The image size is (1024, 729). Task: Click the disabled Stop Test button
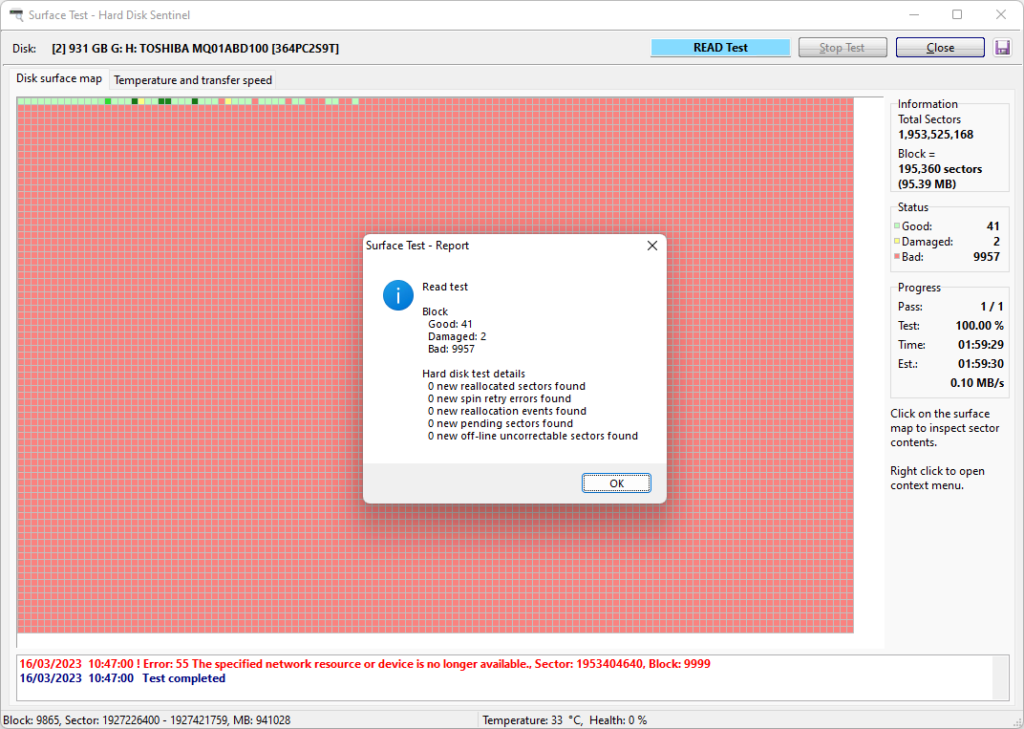(x=842, y=48)
